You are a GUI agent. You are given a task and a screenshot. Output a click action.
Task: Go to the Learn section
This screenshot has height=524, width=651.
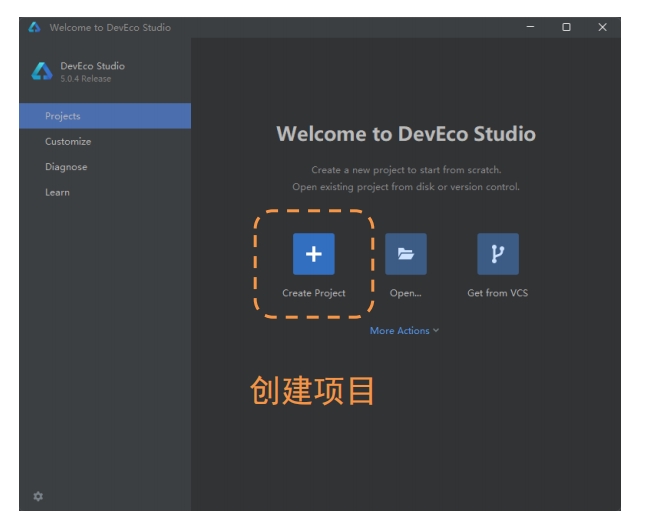tap(57, 192)
